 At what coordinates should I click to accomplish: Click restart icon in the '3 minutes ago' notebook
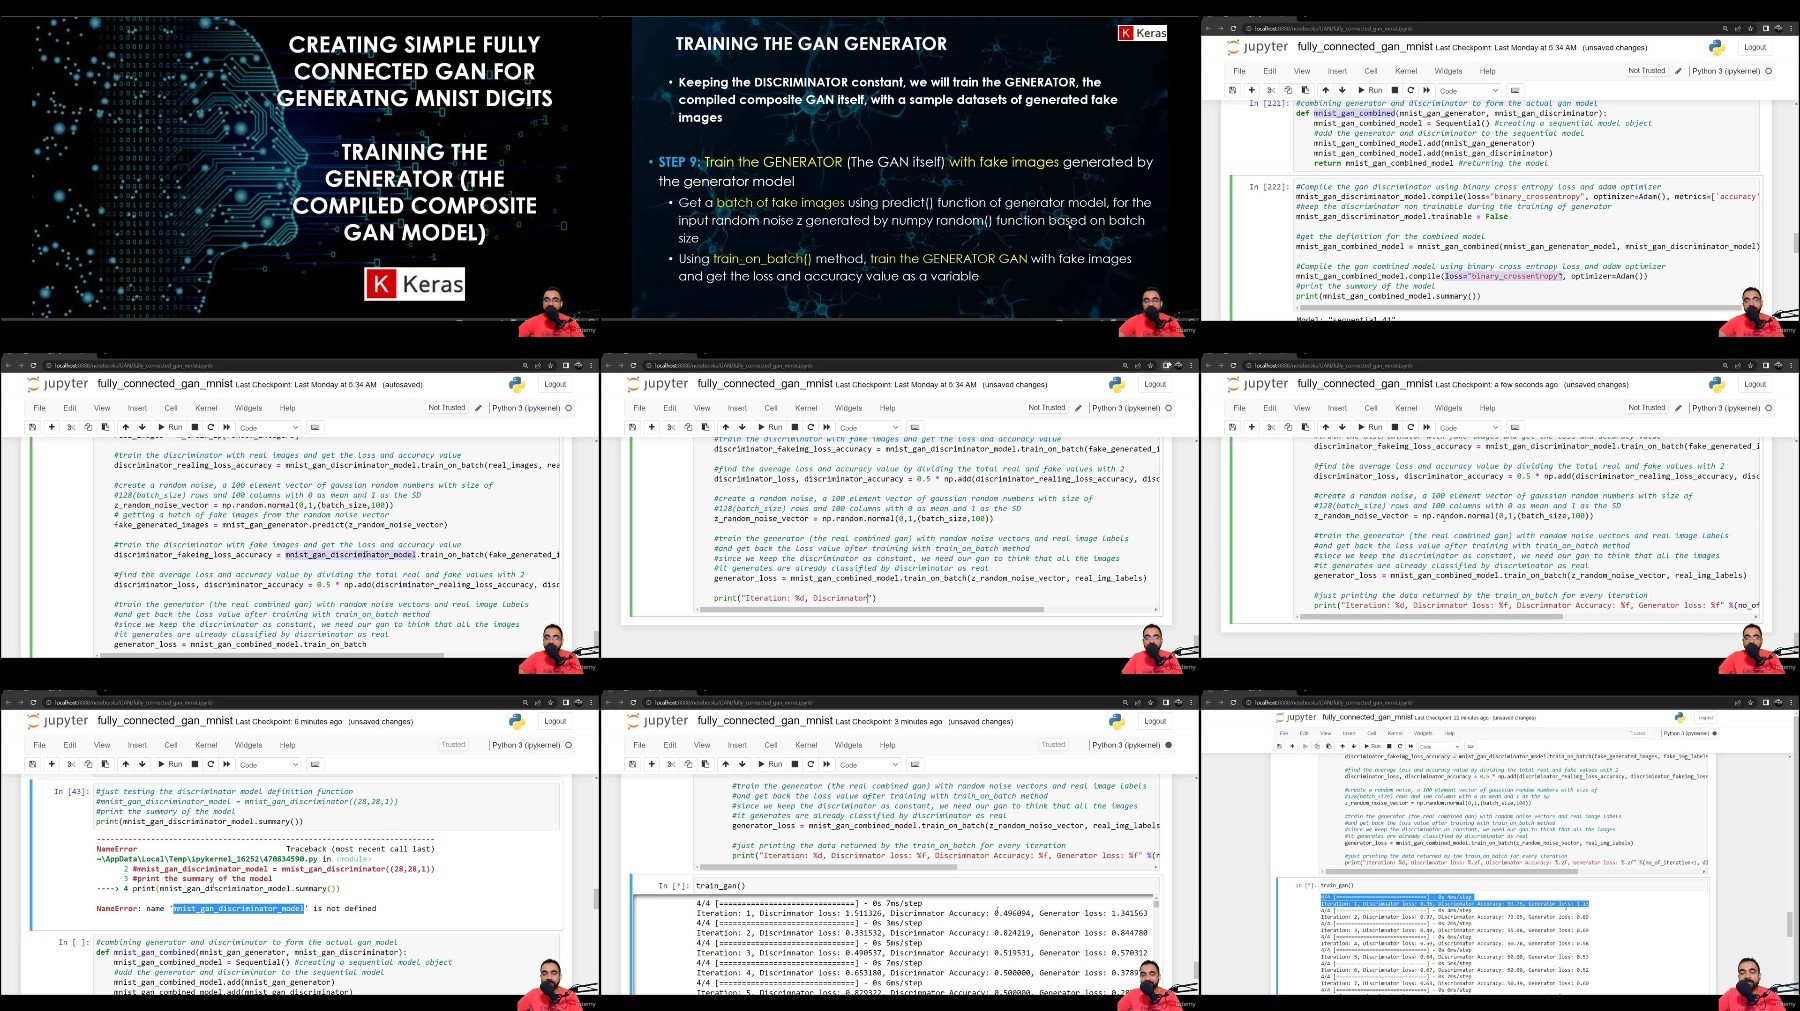[x=811, y=764]
